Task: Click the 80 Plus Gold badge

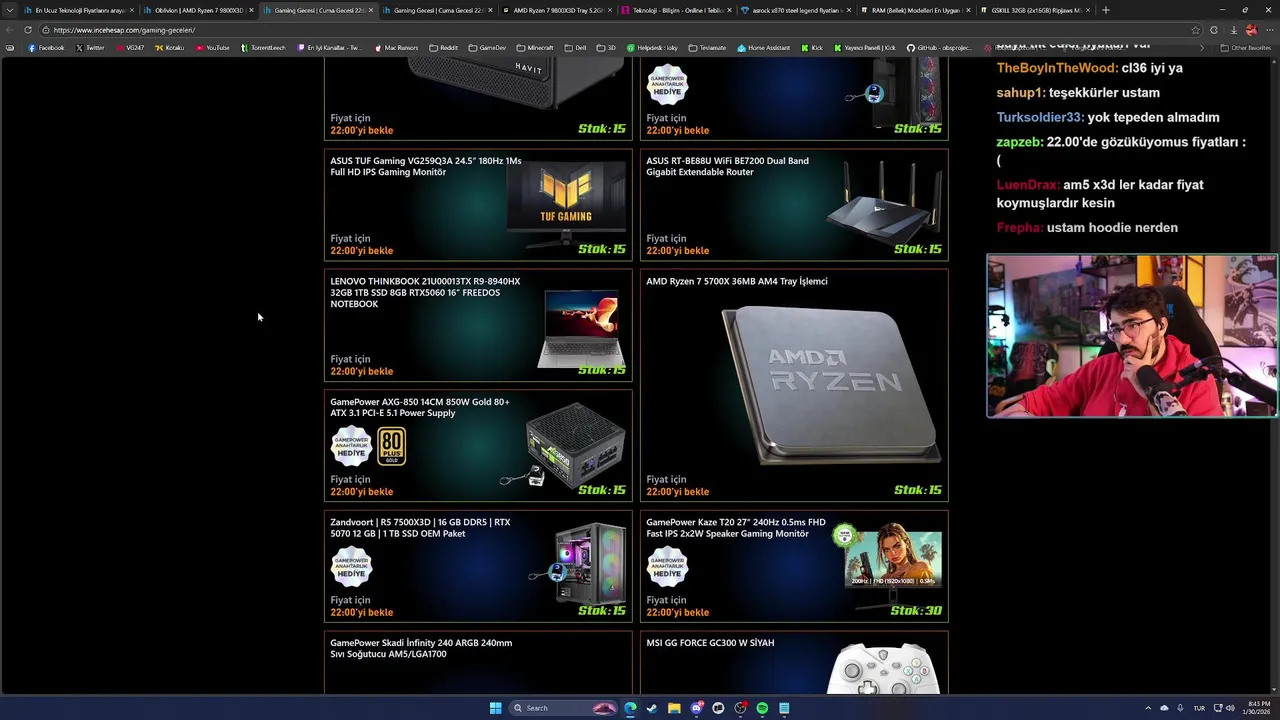Action: (392, 446)
